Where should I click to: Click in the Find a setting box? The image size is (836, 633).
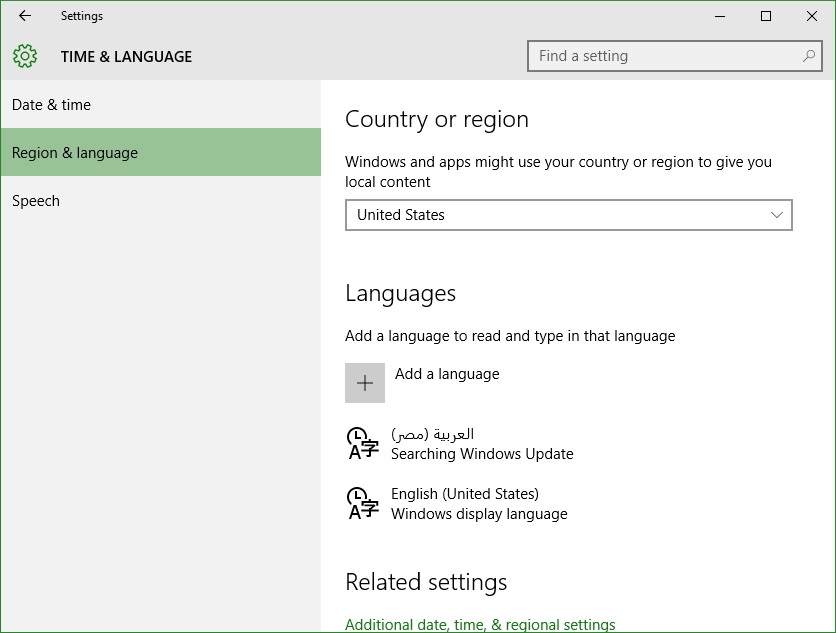[x=674, y=56]
